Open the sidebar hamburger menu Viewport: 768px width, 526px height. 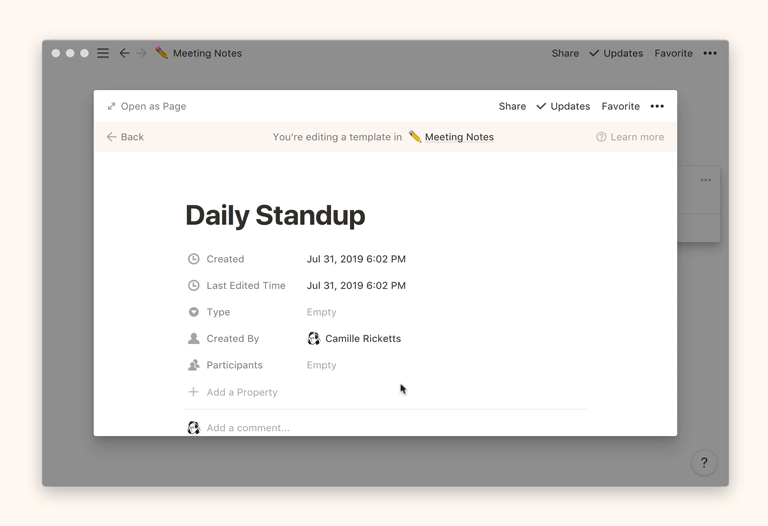coord(103,53)
